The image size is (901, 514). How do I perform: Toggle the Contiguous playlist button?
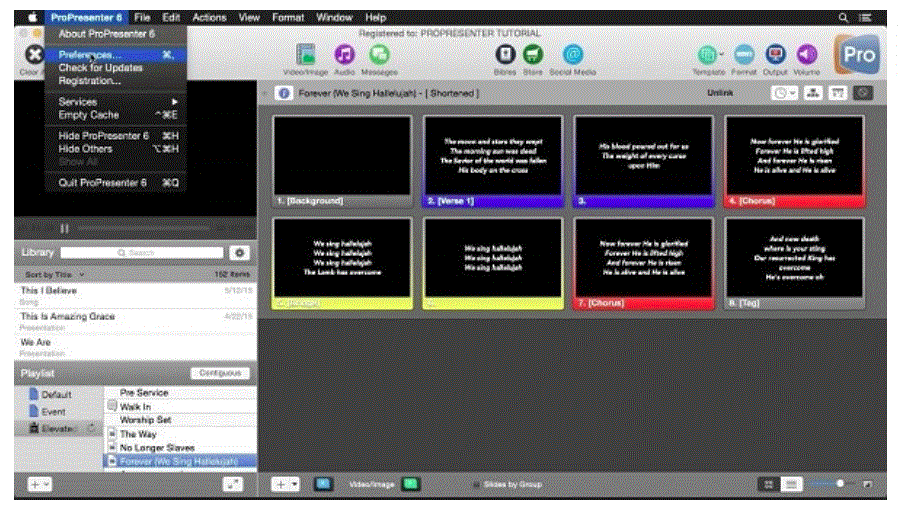tap(220, 373)
